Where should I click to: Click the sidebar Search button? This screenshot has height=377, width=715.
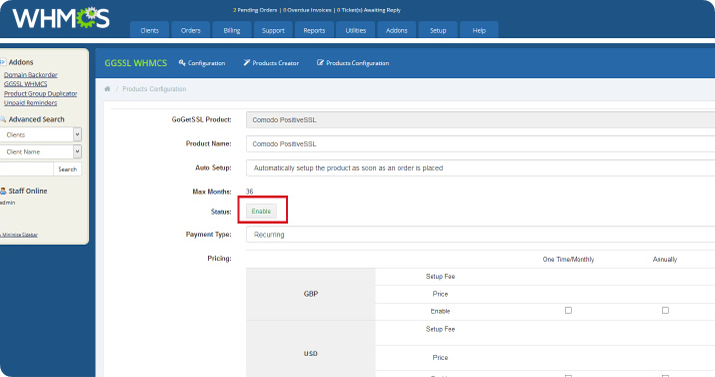67,169
